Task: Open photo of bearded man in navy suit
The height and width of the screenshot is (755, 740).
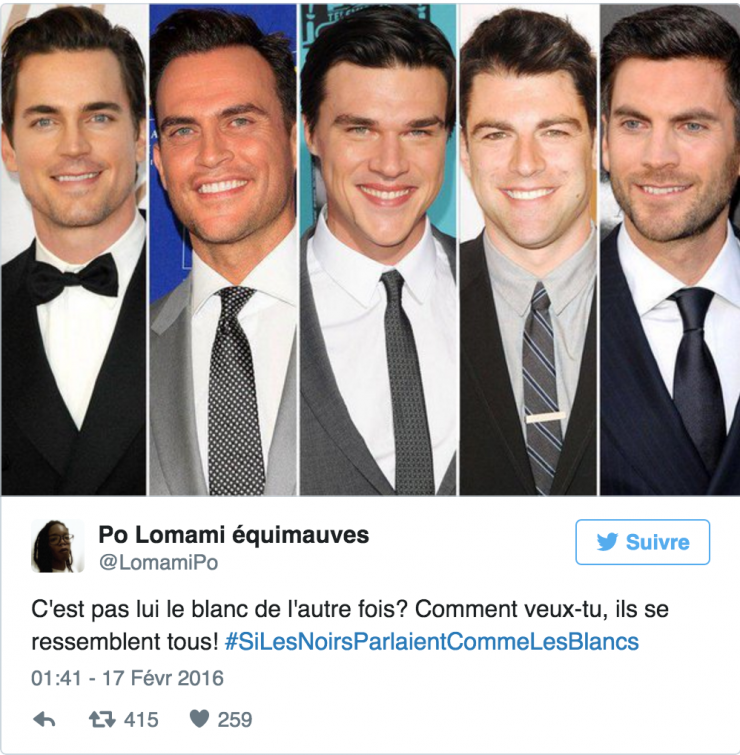Action: point(670,249)
